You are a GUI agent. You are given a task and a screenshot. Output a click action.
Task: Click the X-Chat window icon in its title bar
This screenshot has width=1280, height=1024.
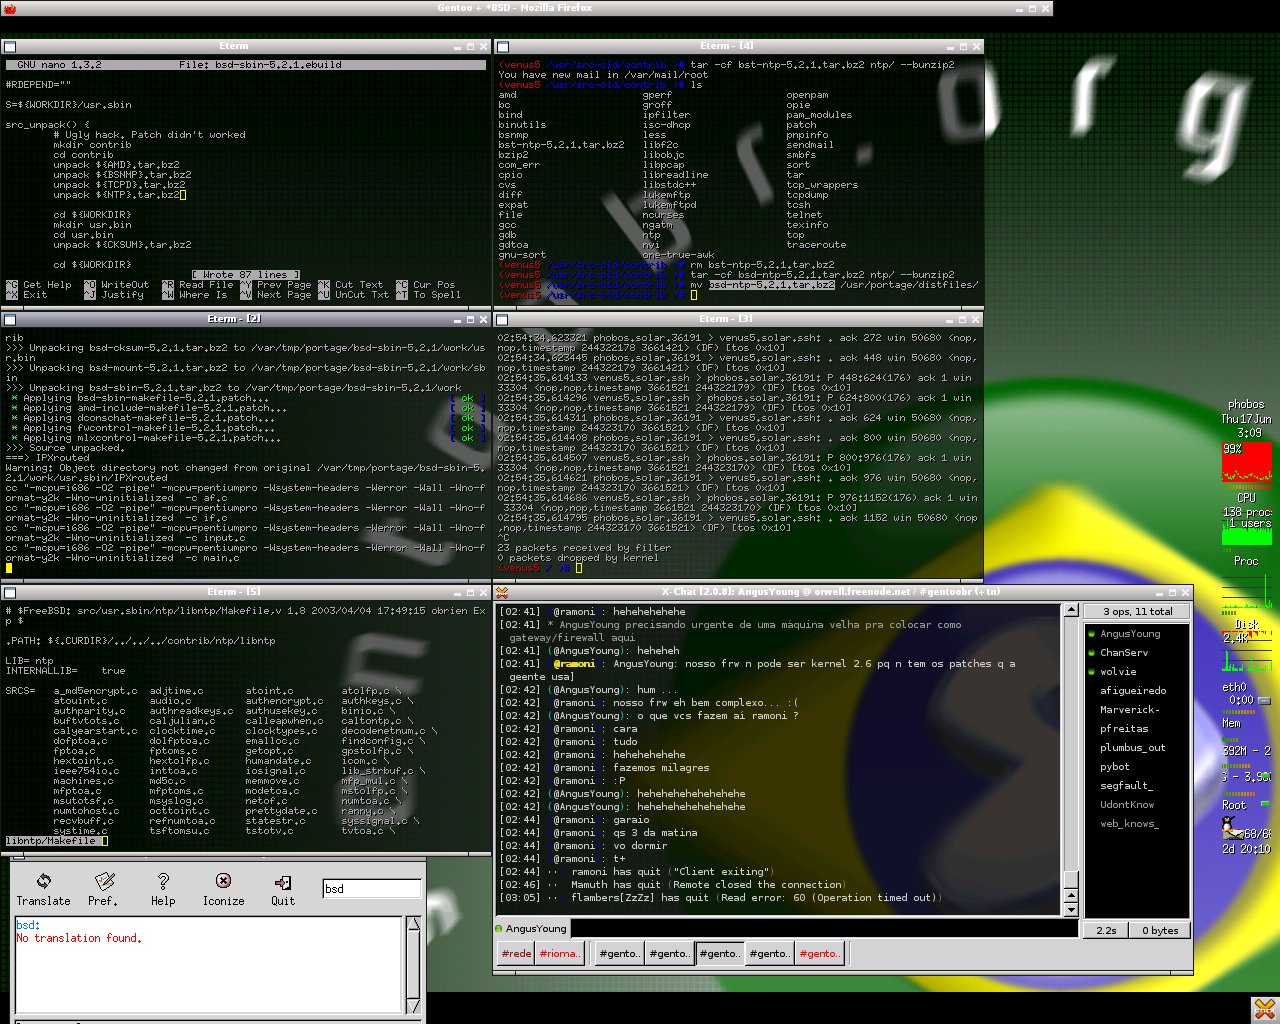(502, 592)
